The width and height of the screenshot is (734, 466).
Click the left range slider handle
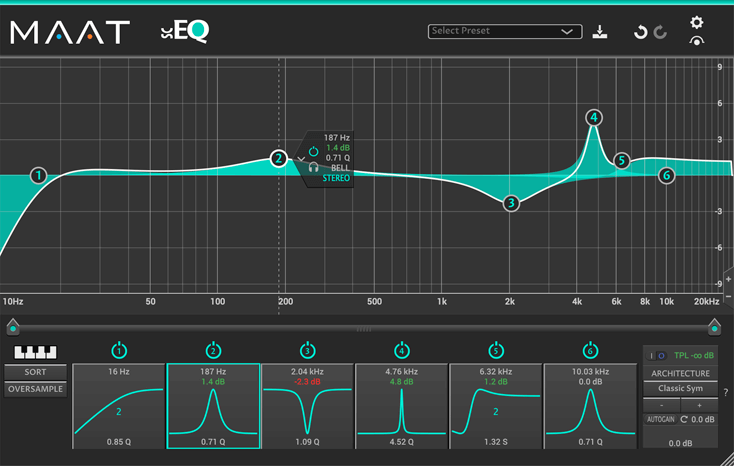pyautogui.click(x=13, y=327)
